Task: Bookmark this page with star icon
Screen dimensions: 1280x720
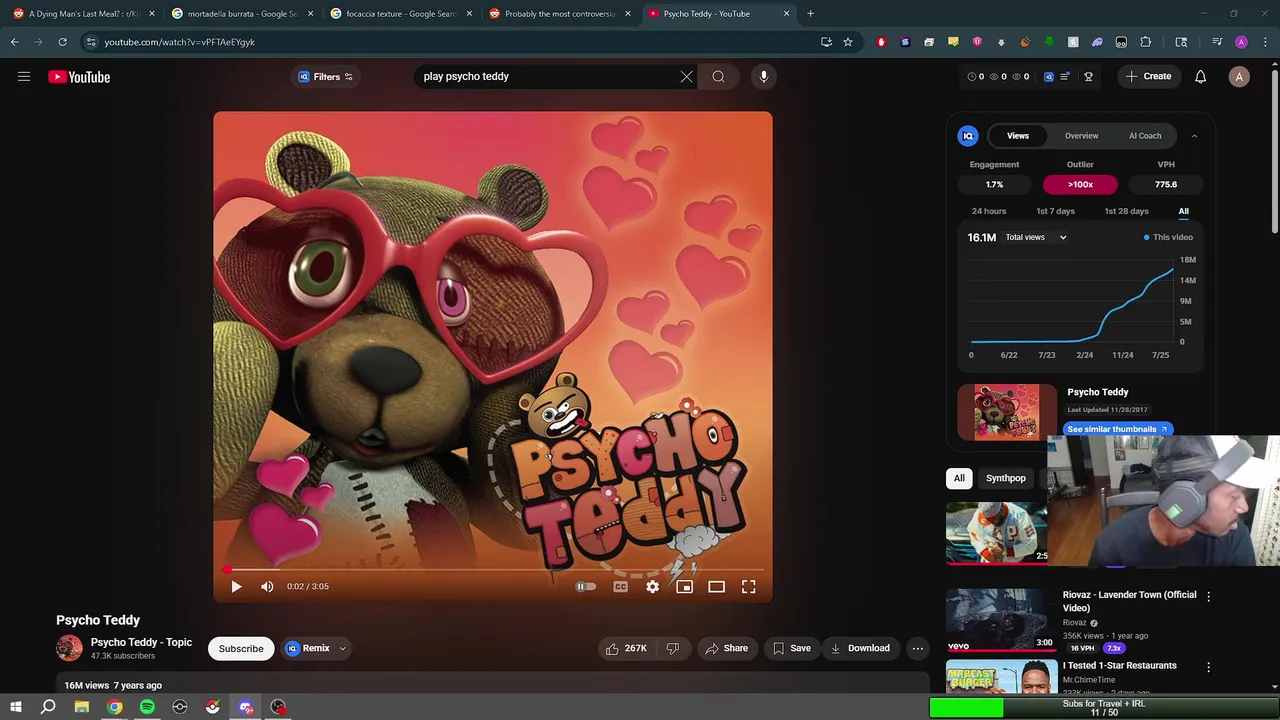Action: point(848,42)
